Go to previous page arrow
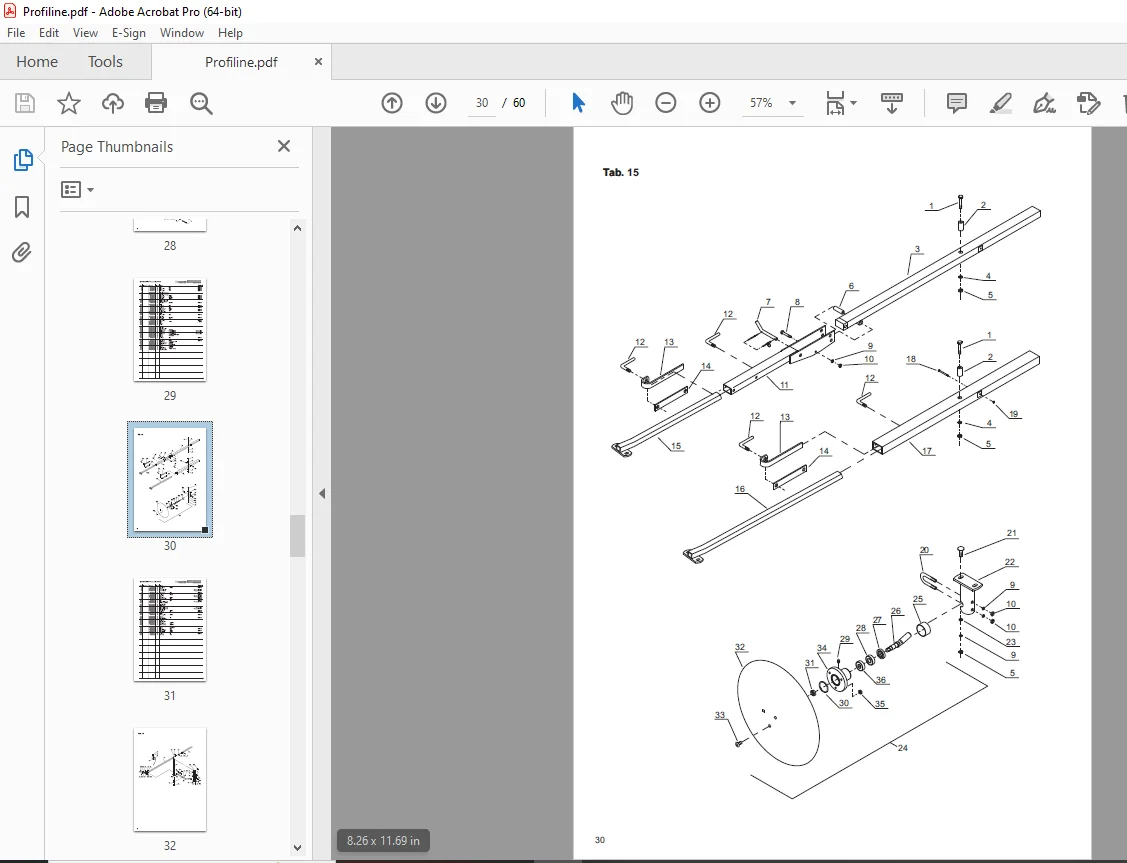The height and width of the screenshot is (863, 1127). 392,103
